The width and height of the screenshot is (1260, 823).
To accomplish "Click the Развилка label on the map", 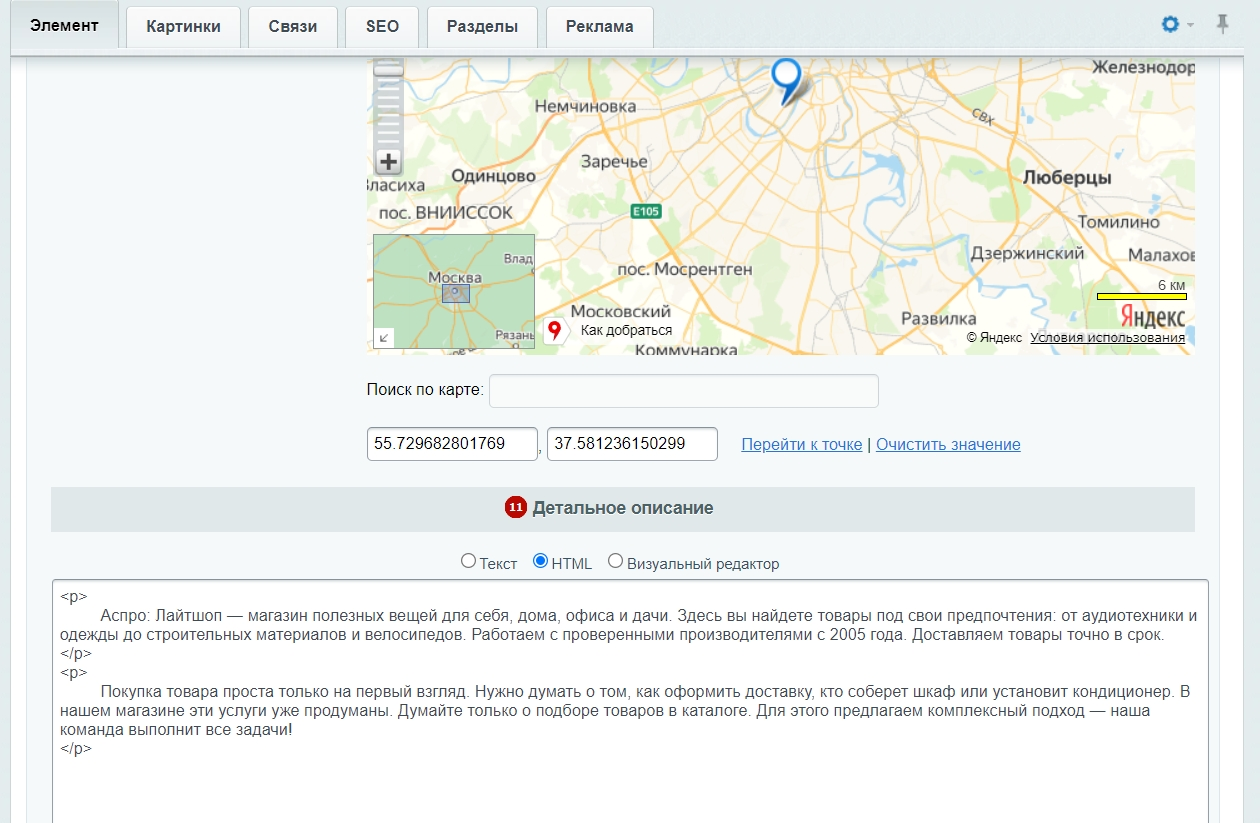I will coord(938,318).
